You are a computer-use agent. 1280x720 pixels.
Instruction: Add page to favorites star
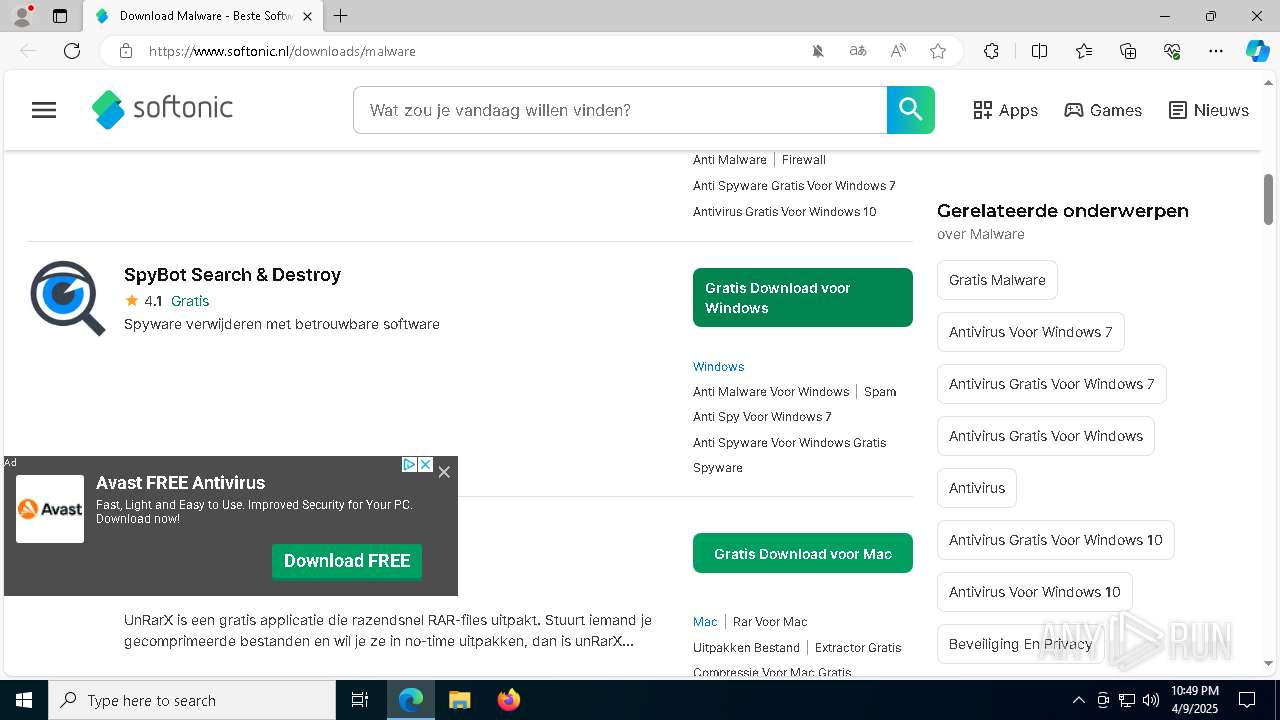tap(938, 51)
